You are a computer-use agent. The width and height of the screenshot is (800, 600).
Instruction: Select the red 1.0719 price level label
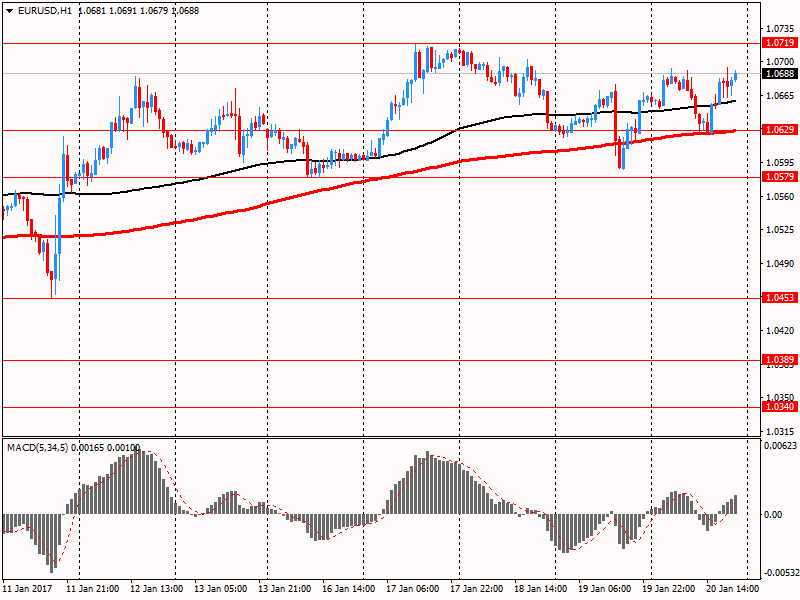coord(780,43)
